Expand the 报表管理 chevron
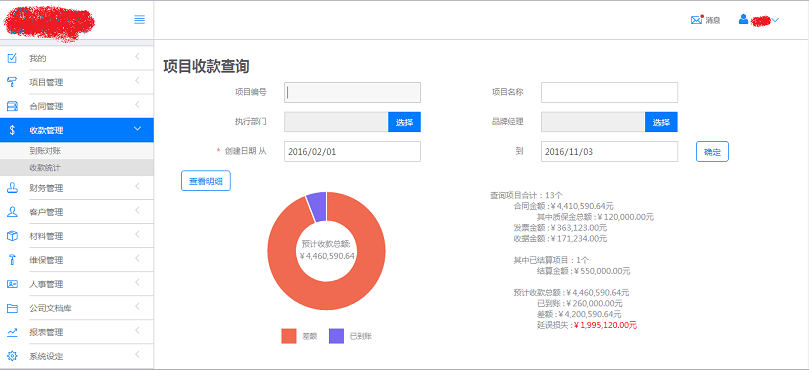The width and height of the screenshot is (809, 370). pyautogui.click(x=137, y=331)
